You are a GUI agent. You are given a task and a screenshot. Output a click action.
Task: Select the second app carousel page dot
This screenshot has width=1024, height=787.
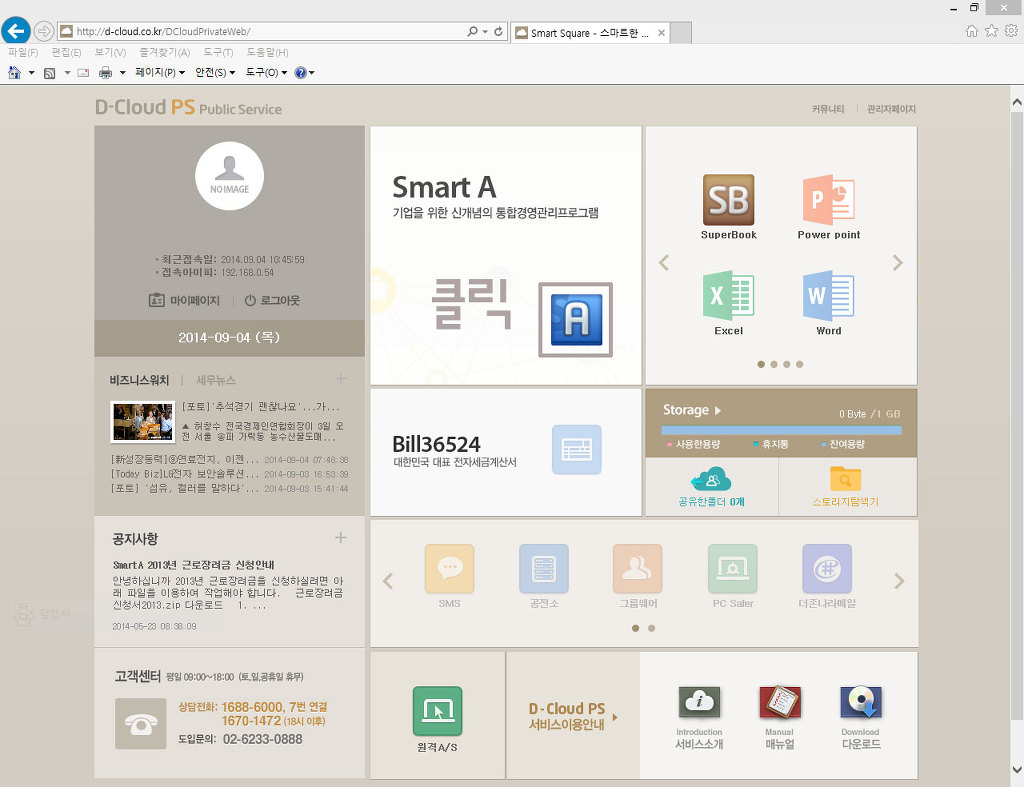(x=773, y=364)
